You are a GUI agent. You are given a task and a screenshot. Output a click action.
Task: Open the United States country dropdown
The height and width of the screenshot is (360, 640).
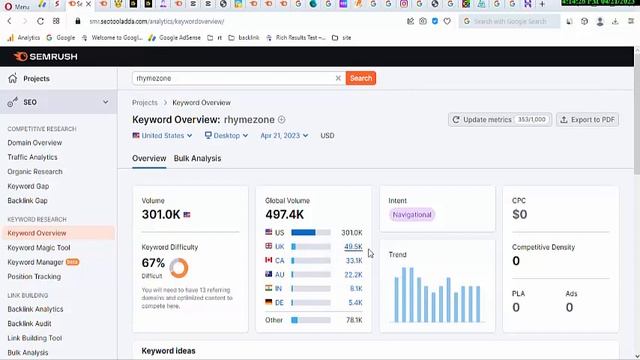(162, 136)
